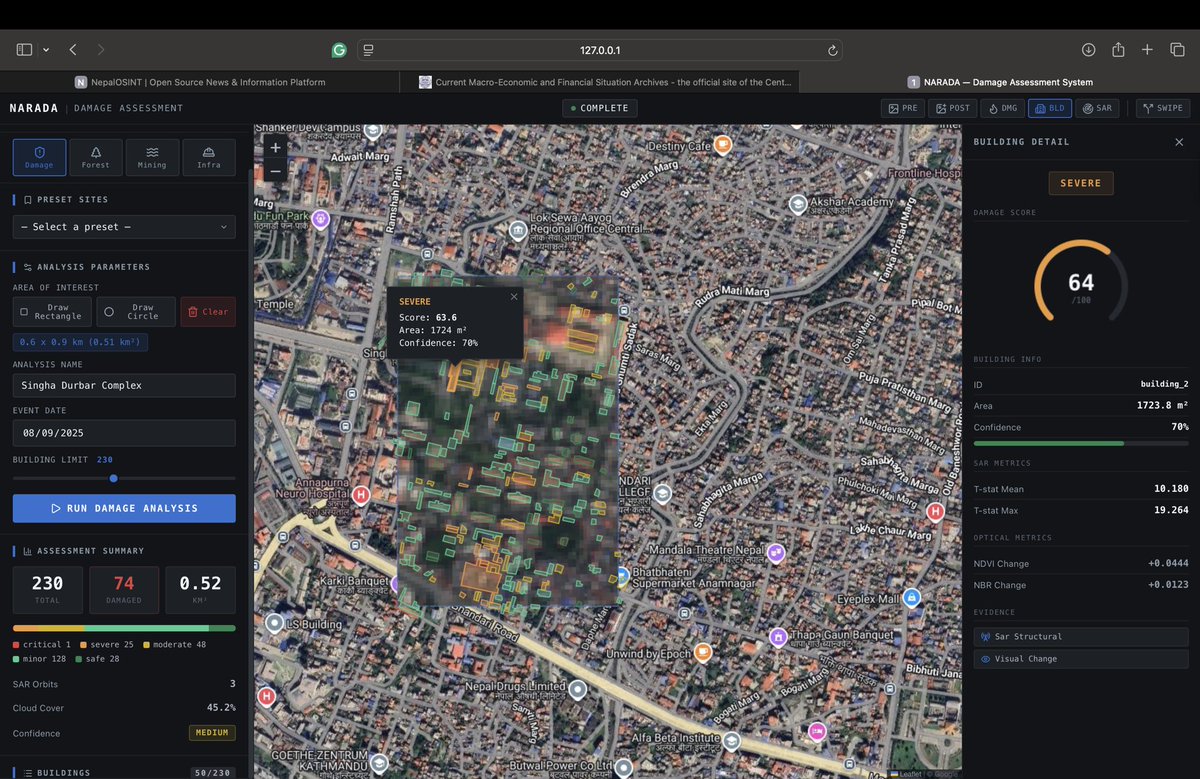Select the Forest analysis mode tab

click(96, 157)
